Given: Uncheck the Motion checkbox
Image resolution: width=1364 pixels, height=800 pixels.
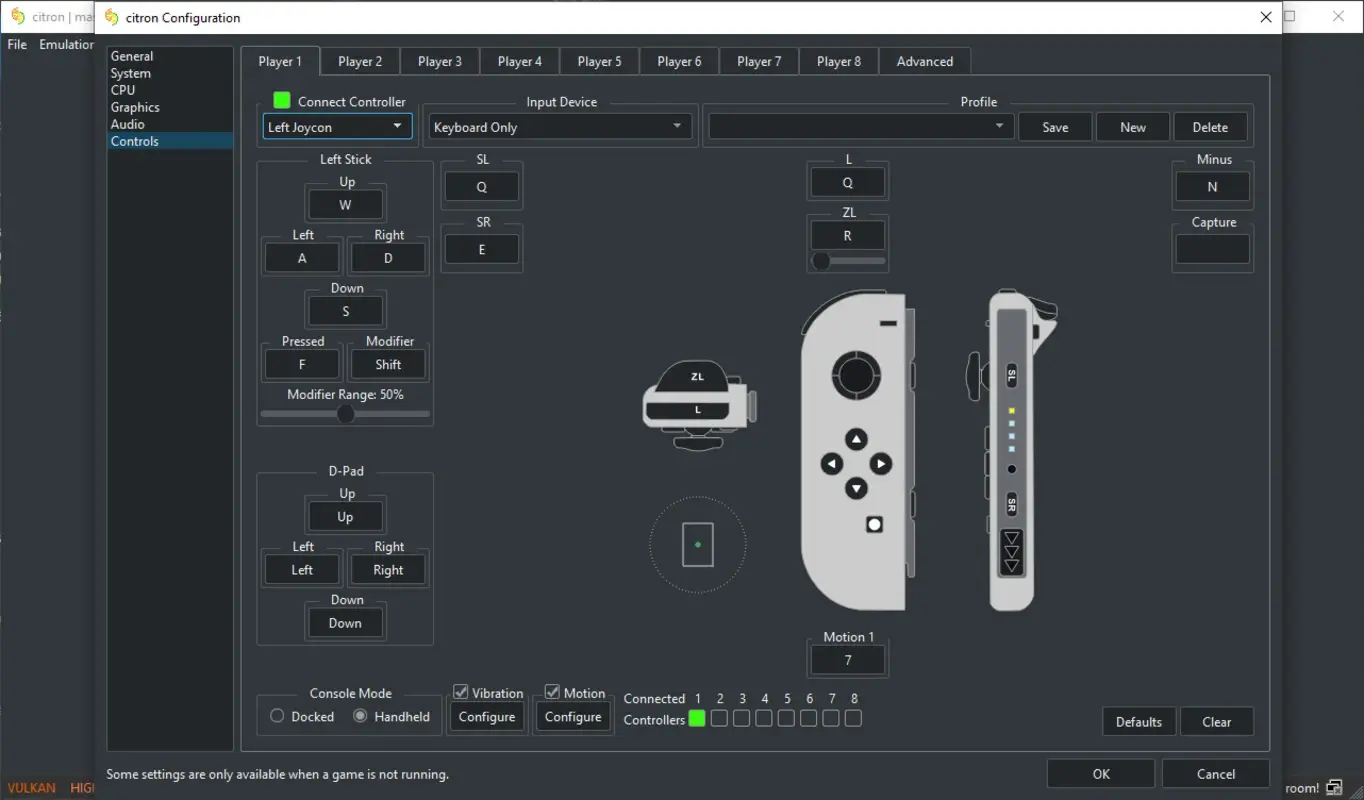Looking at the screenshot, I should (551, 690).
